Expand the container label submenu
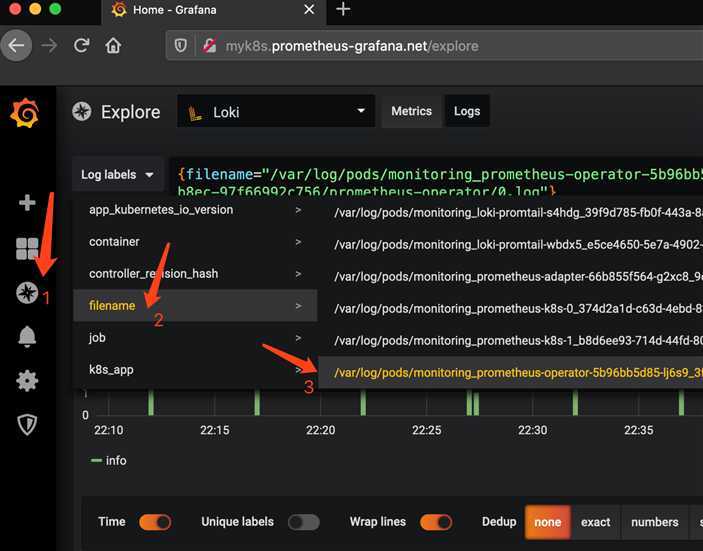Viewport: 703px width, 551px height. click(x=195, y=242)
